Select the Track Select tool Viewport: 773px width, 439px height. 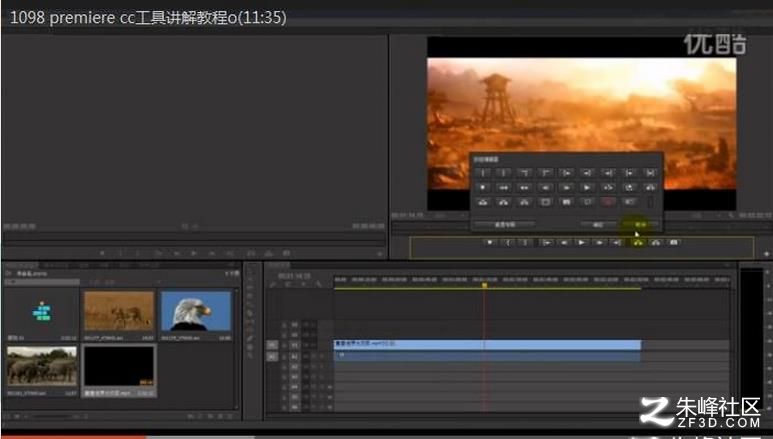[x=250, y=279]
